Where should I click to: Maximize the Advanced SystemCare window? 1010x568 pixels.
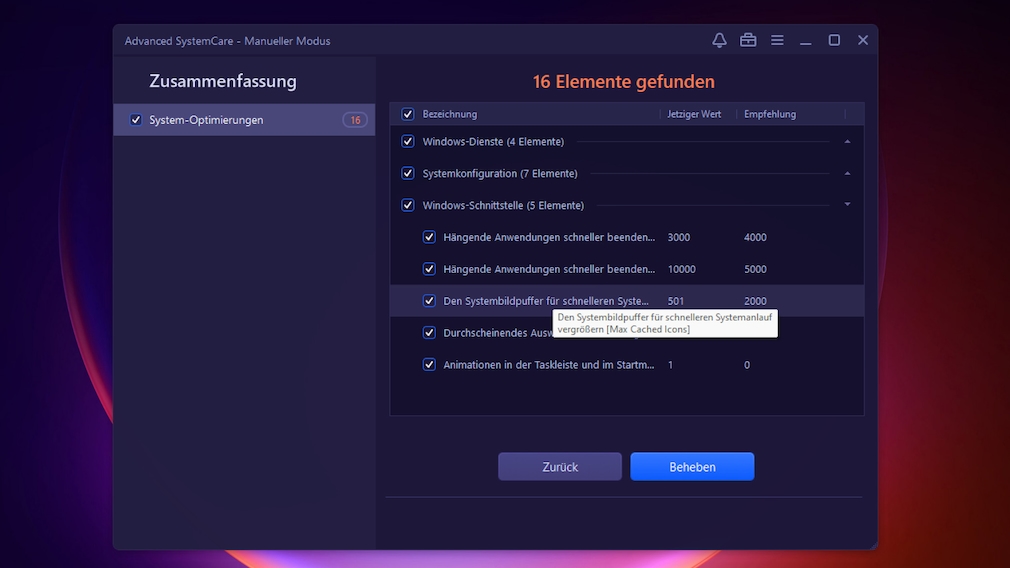pos(834,40)
